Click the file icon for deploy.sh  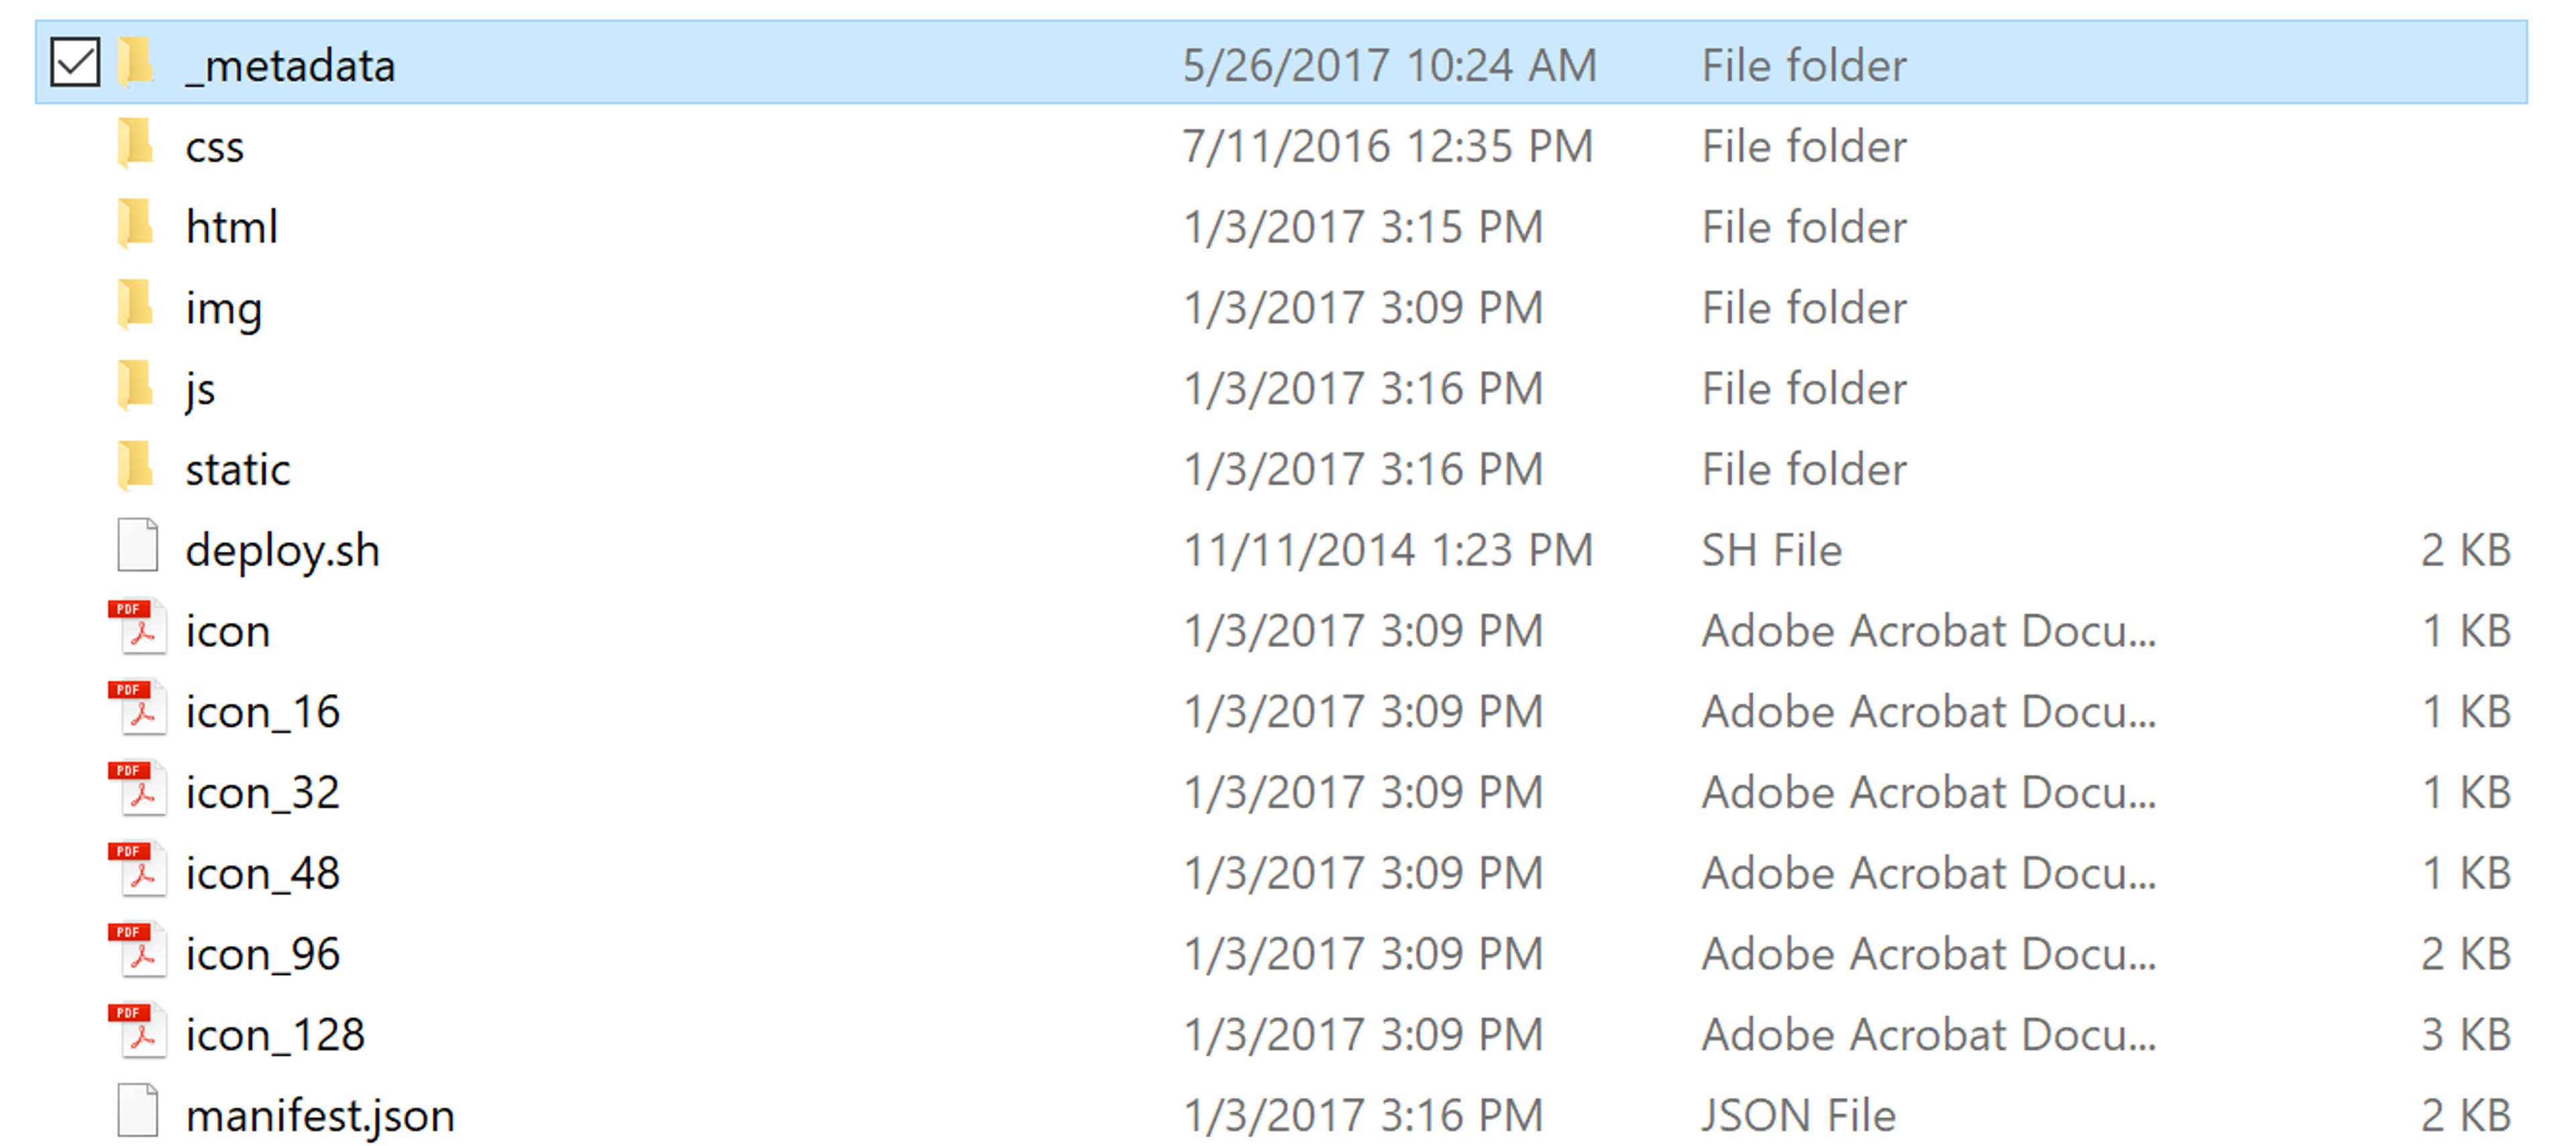click(137, 548)
